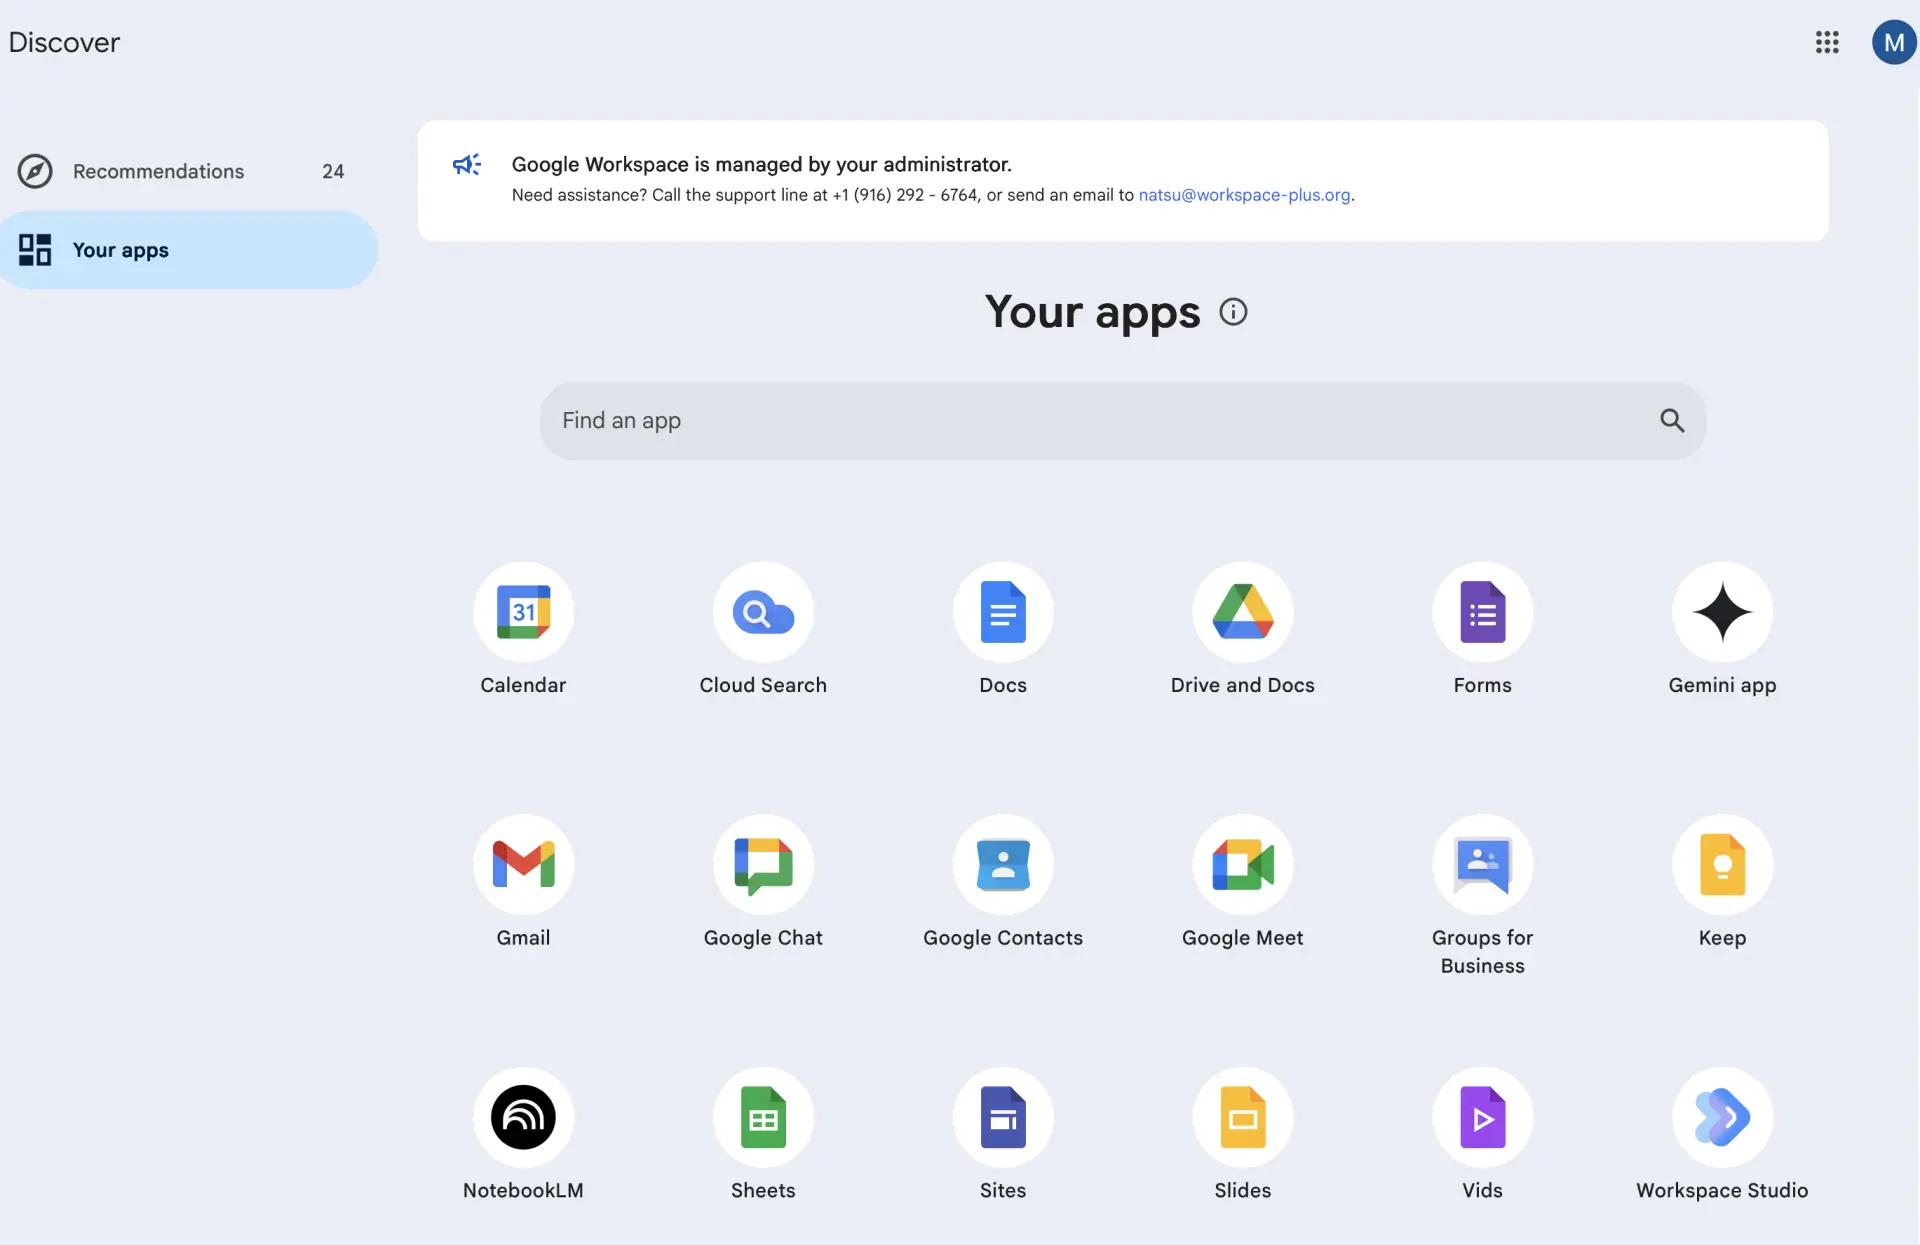This screenshot has height=1245, width=1920.
Task: Open the Gemini app star icon
Action: [x=1723, y=612]
